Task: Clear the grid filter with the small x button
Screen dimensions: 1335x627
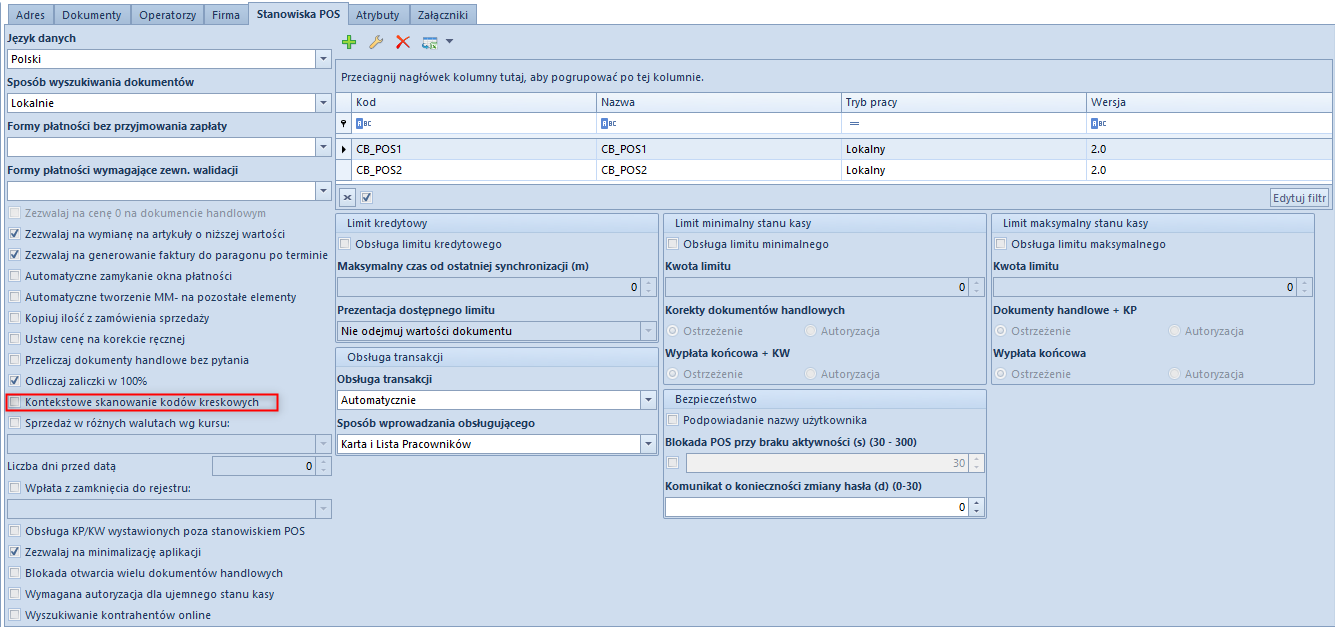Action: pos(348,197)
